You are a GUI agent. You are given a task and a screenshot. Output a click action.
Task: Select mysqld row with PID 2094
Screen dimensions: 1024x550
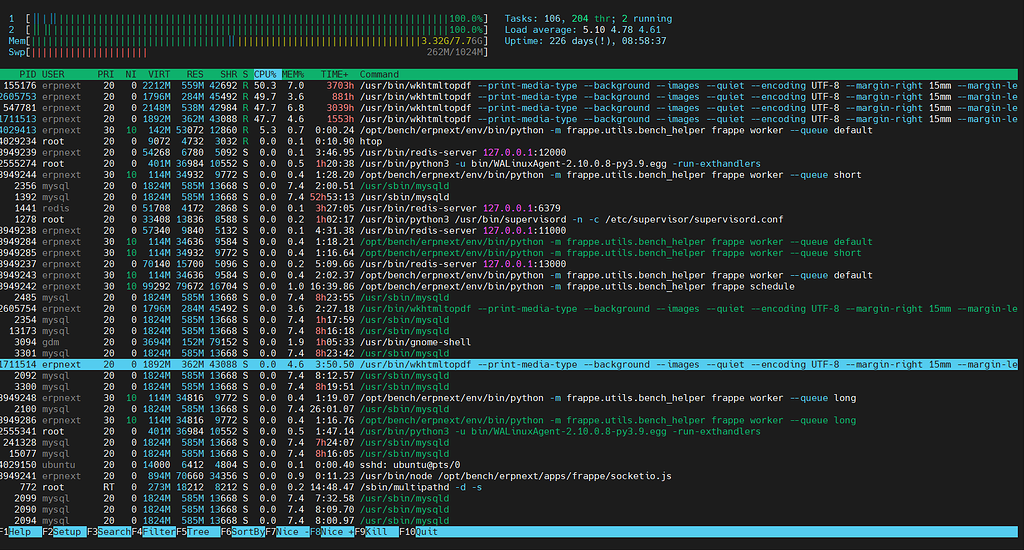tap(509, 521)
